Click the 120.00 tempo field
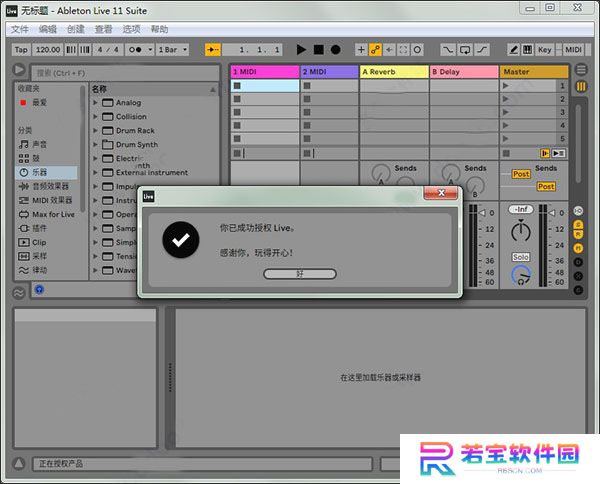Viewport: 600px width, 484px height. (x=48, y=49)
